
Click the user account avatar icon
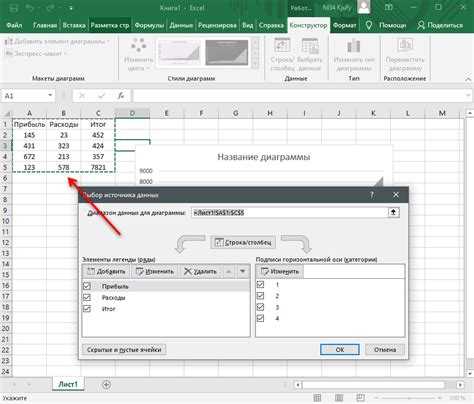[x=364, y=7]
